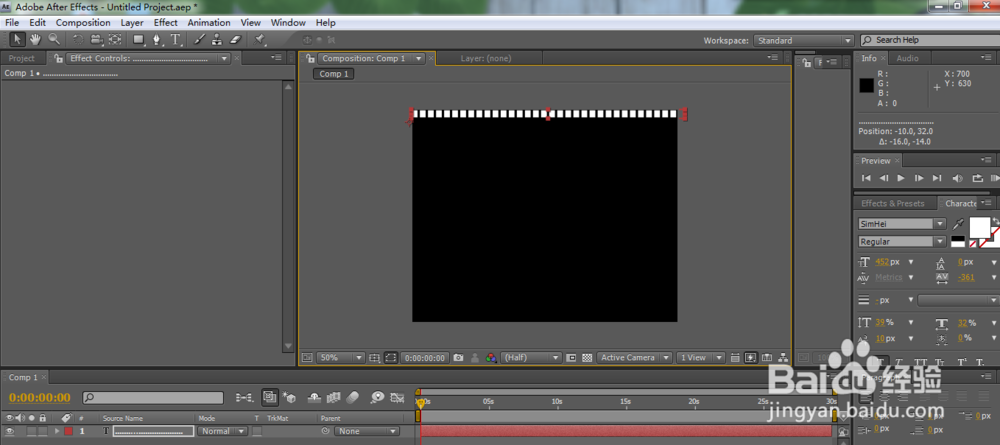Select the Zoom magnifier tool

click(x=54, y=40)
